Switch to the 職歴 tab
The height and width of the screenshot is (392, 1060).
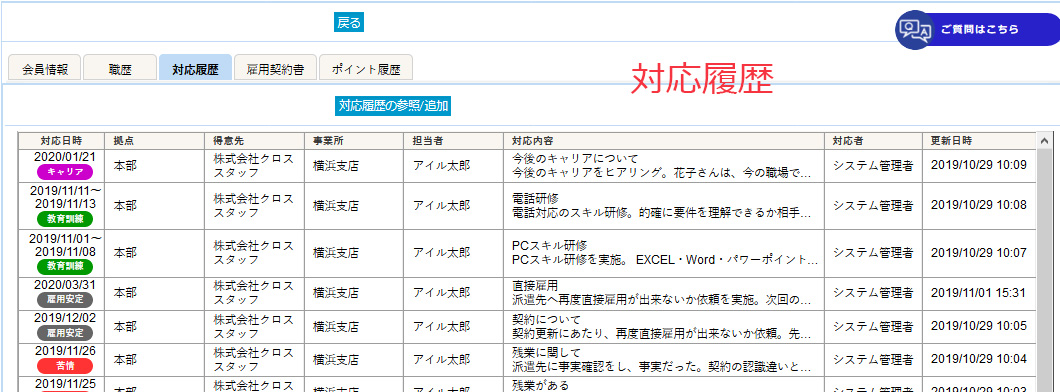point(120,69)
